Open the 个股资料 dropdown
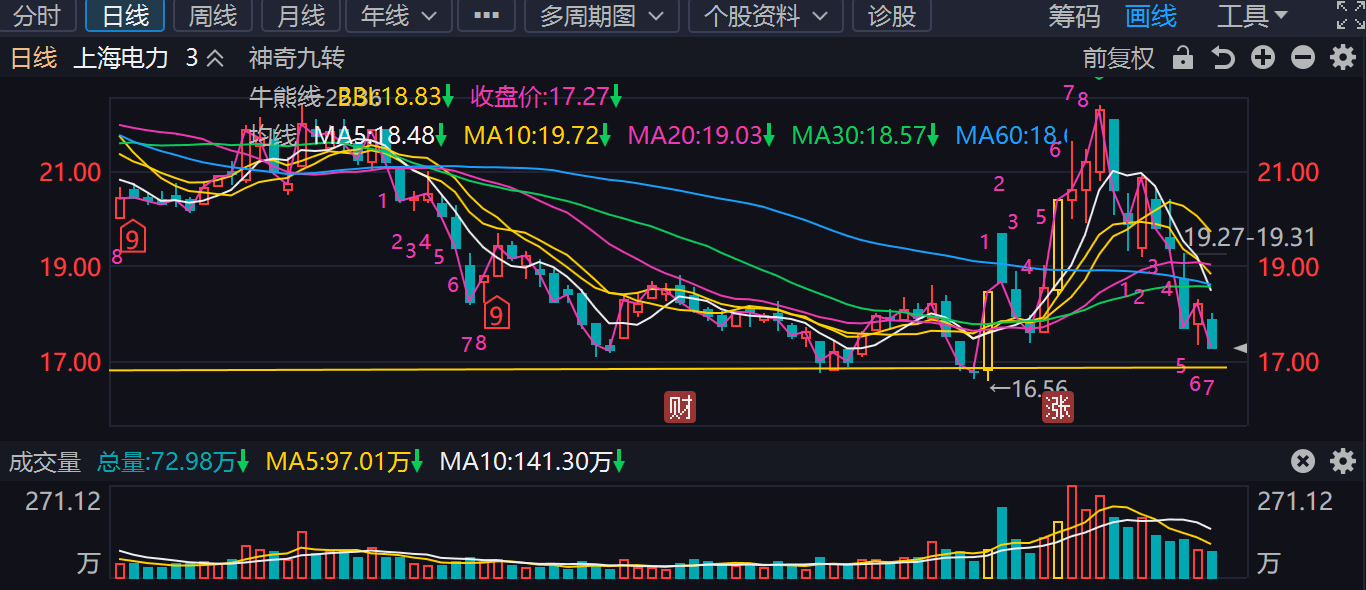1366x590 pixels. [x=766, y=16]
